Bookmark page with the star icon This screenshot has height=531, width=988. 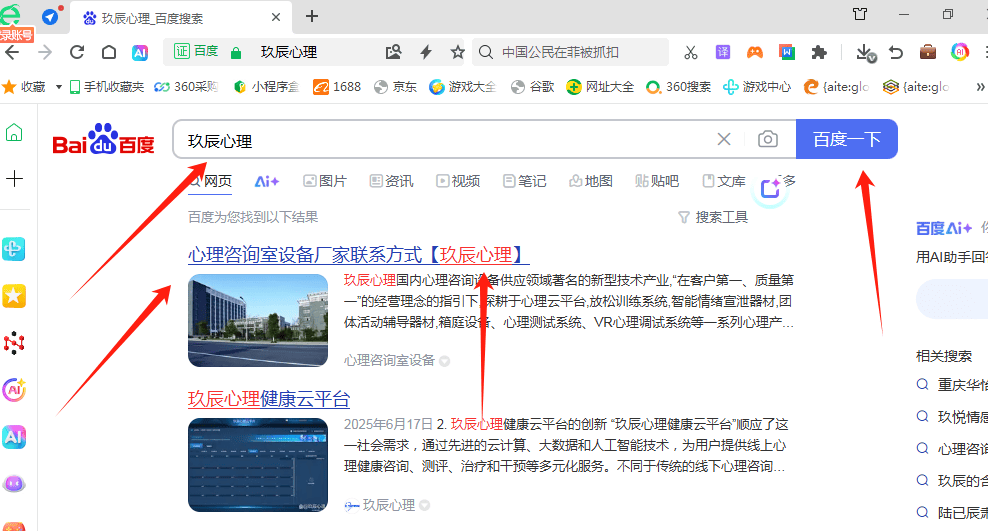[457, 52]
